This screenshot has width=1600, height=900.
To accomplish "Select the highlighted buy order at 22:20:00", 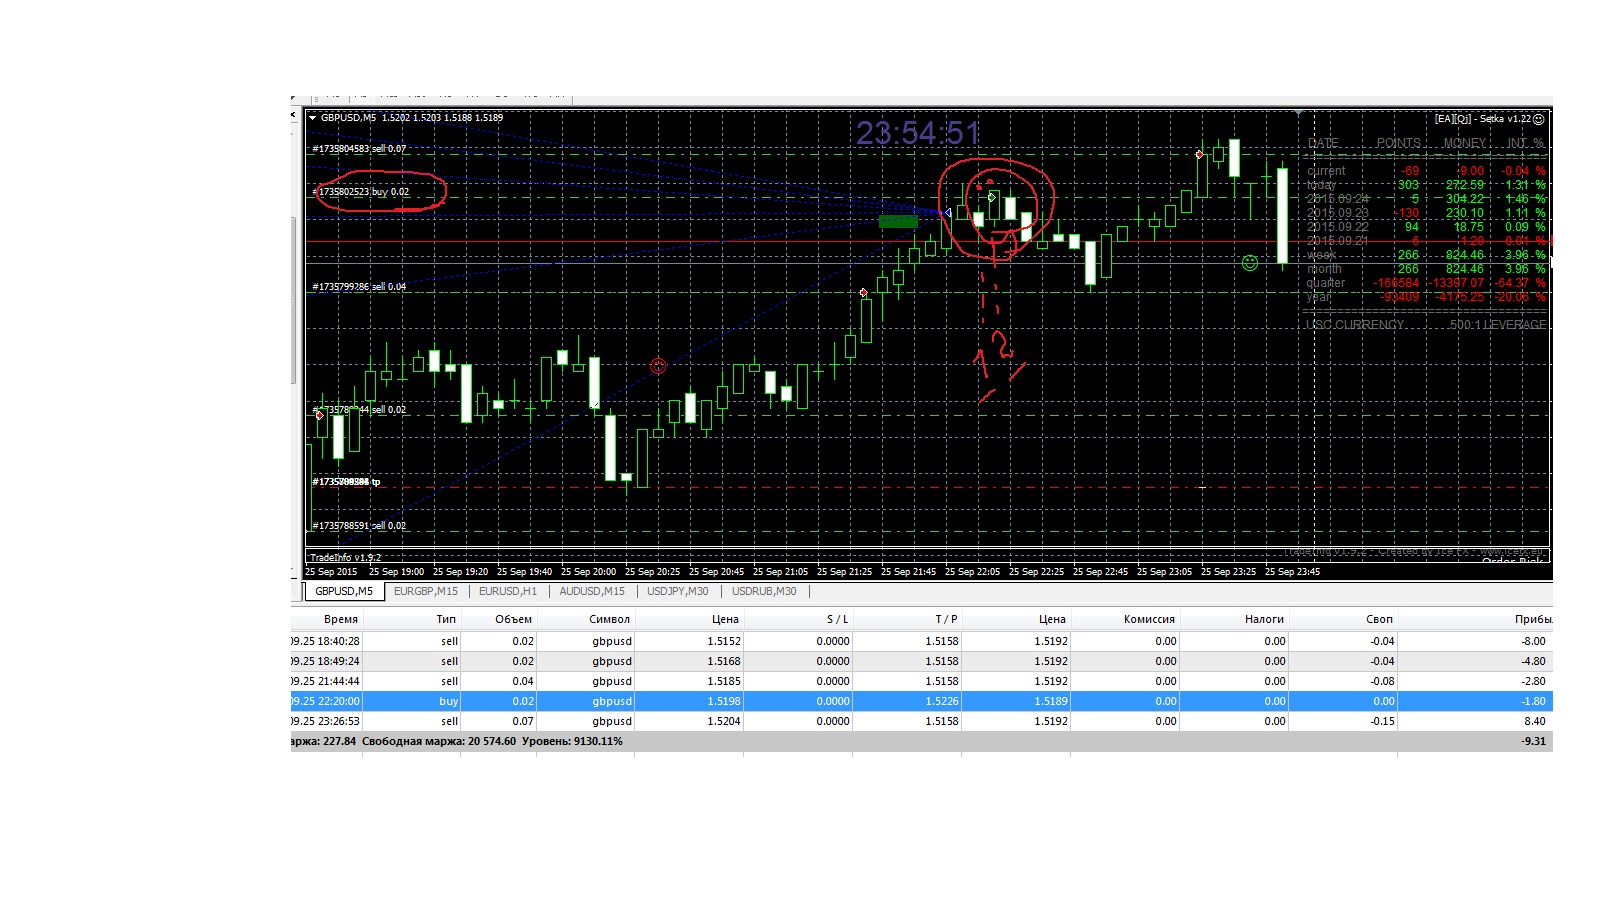I will point(921,701).
